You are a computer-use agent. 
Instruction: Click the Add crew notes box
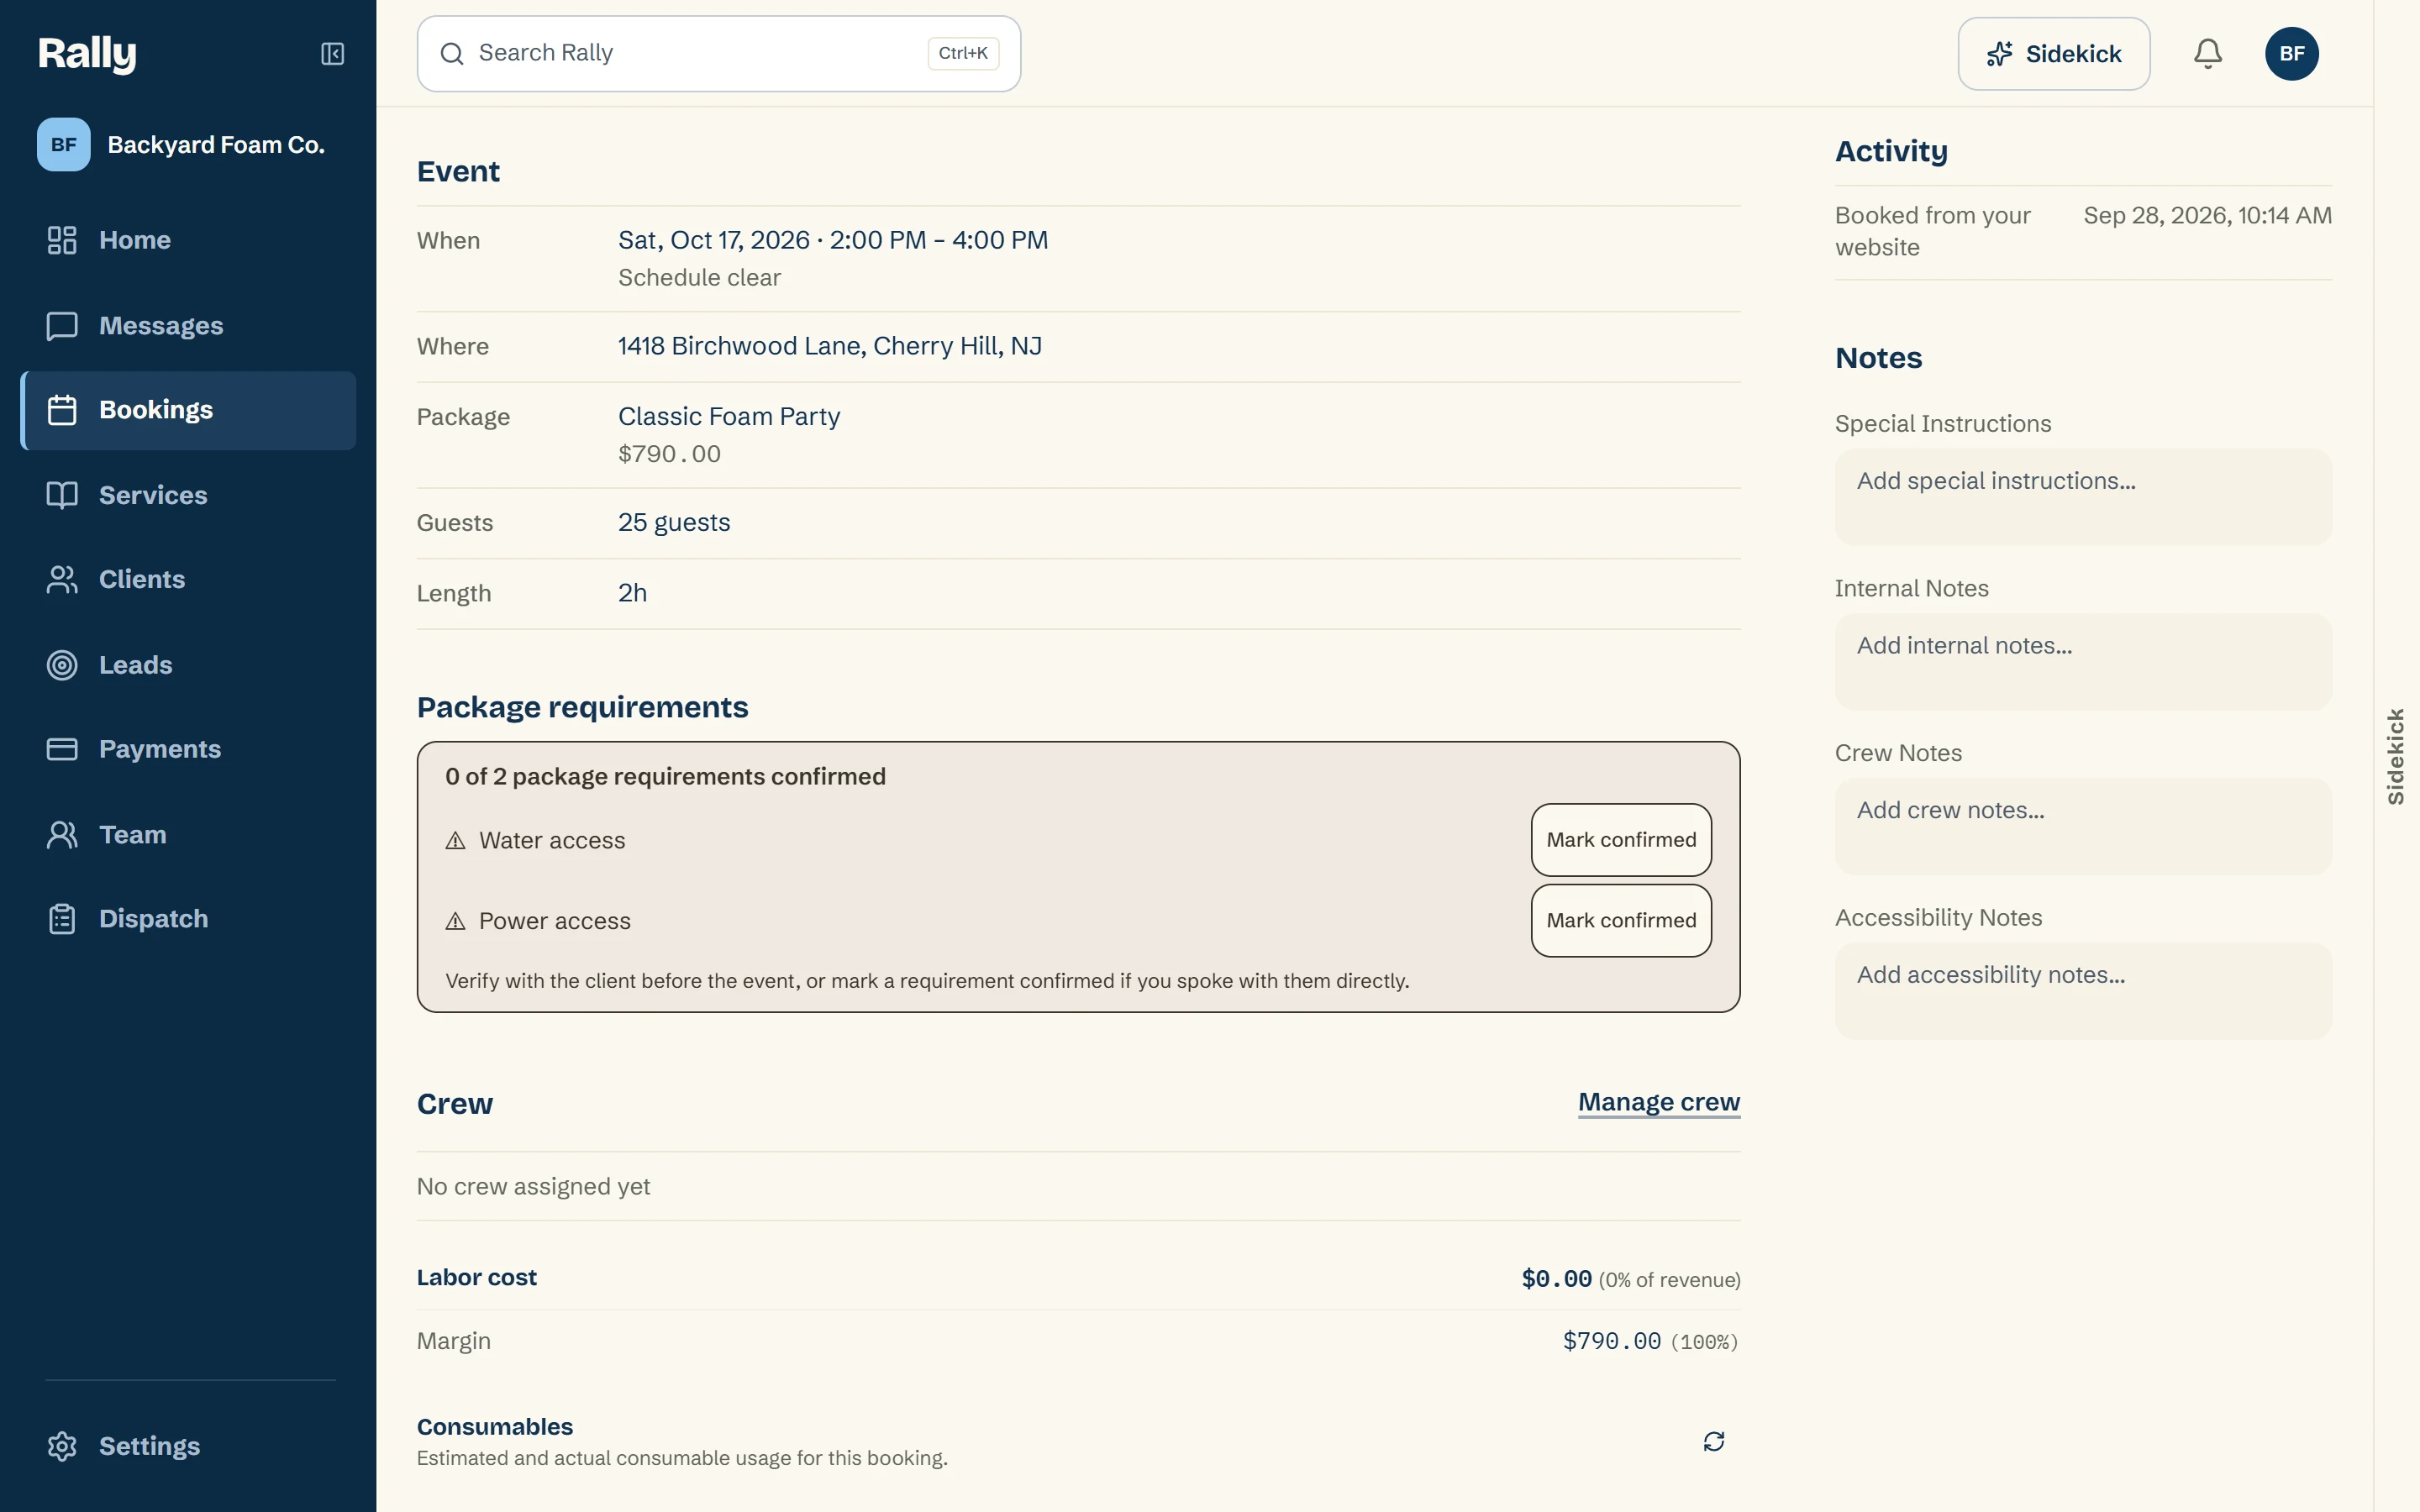point(2083,826)
